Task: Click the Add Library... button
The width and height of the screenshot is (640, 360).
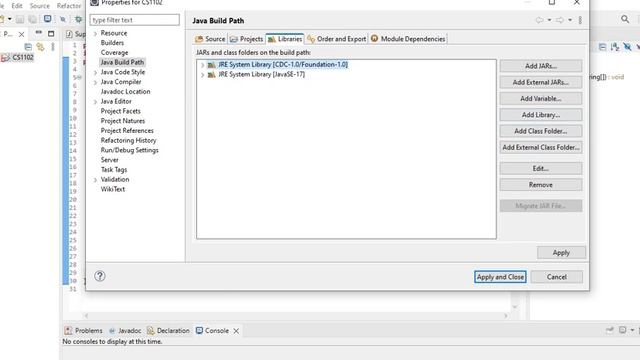Action: pos(541,115)
